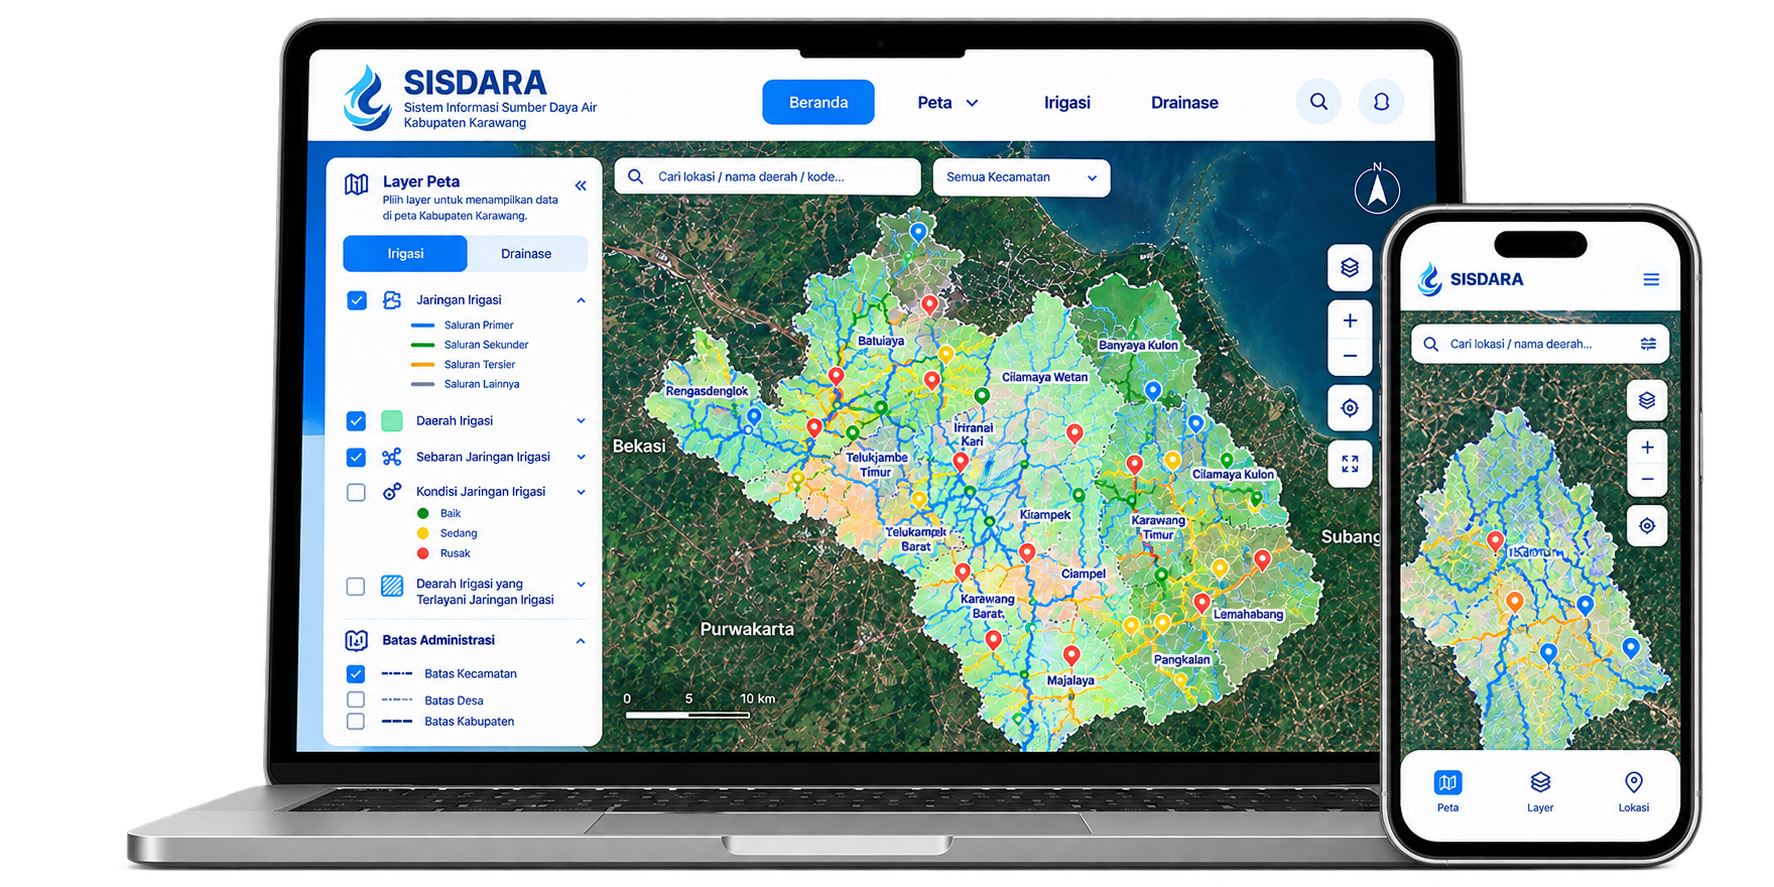
Task: Enable the Kondisi Jaringan Irigasi checkbox
Action: click(x=356, y=492)
